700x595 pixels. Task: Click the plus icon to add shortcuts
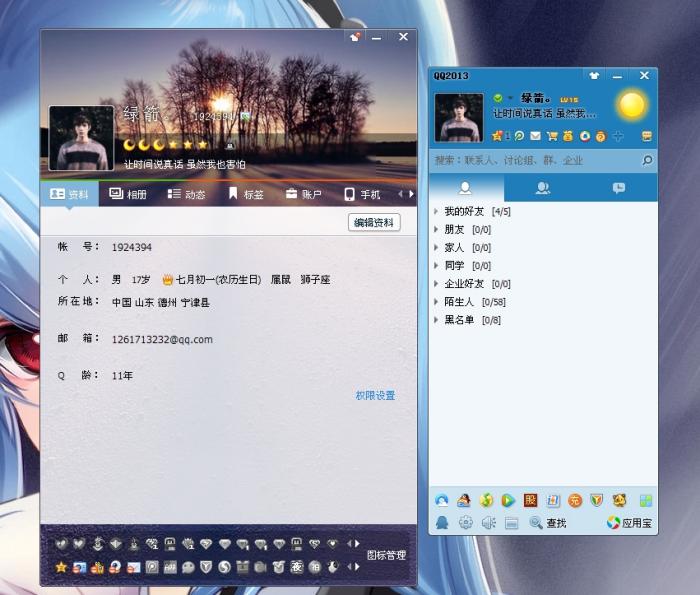(618, 136)
